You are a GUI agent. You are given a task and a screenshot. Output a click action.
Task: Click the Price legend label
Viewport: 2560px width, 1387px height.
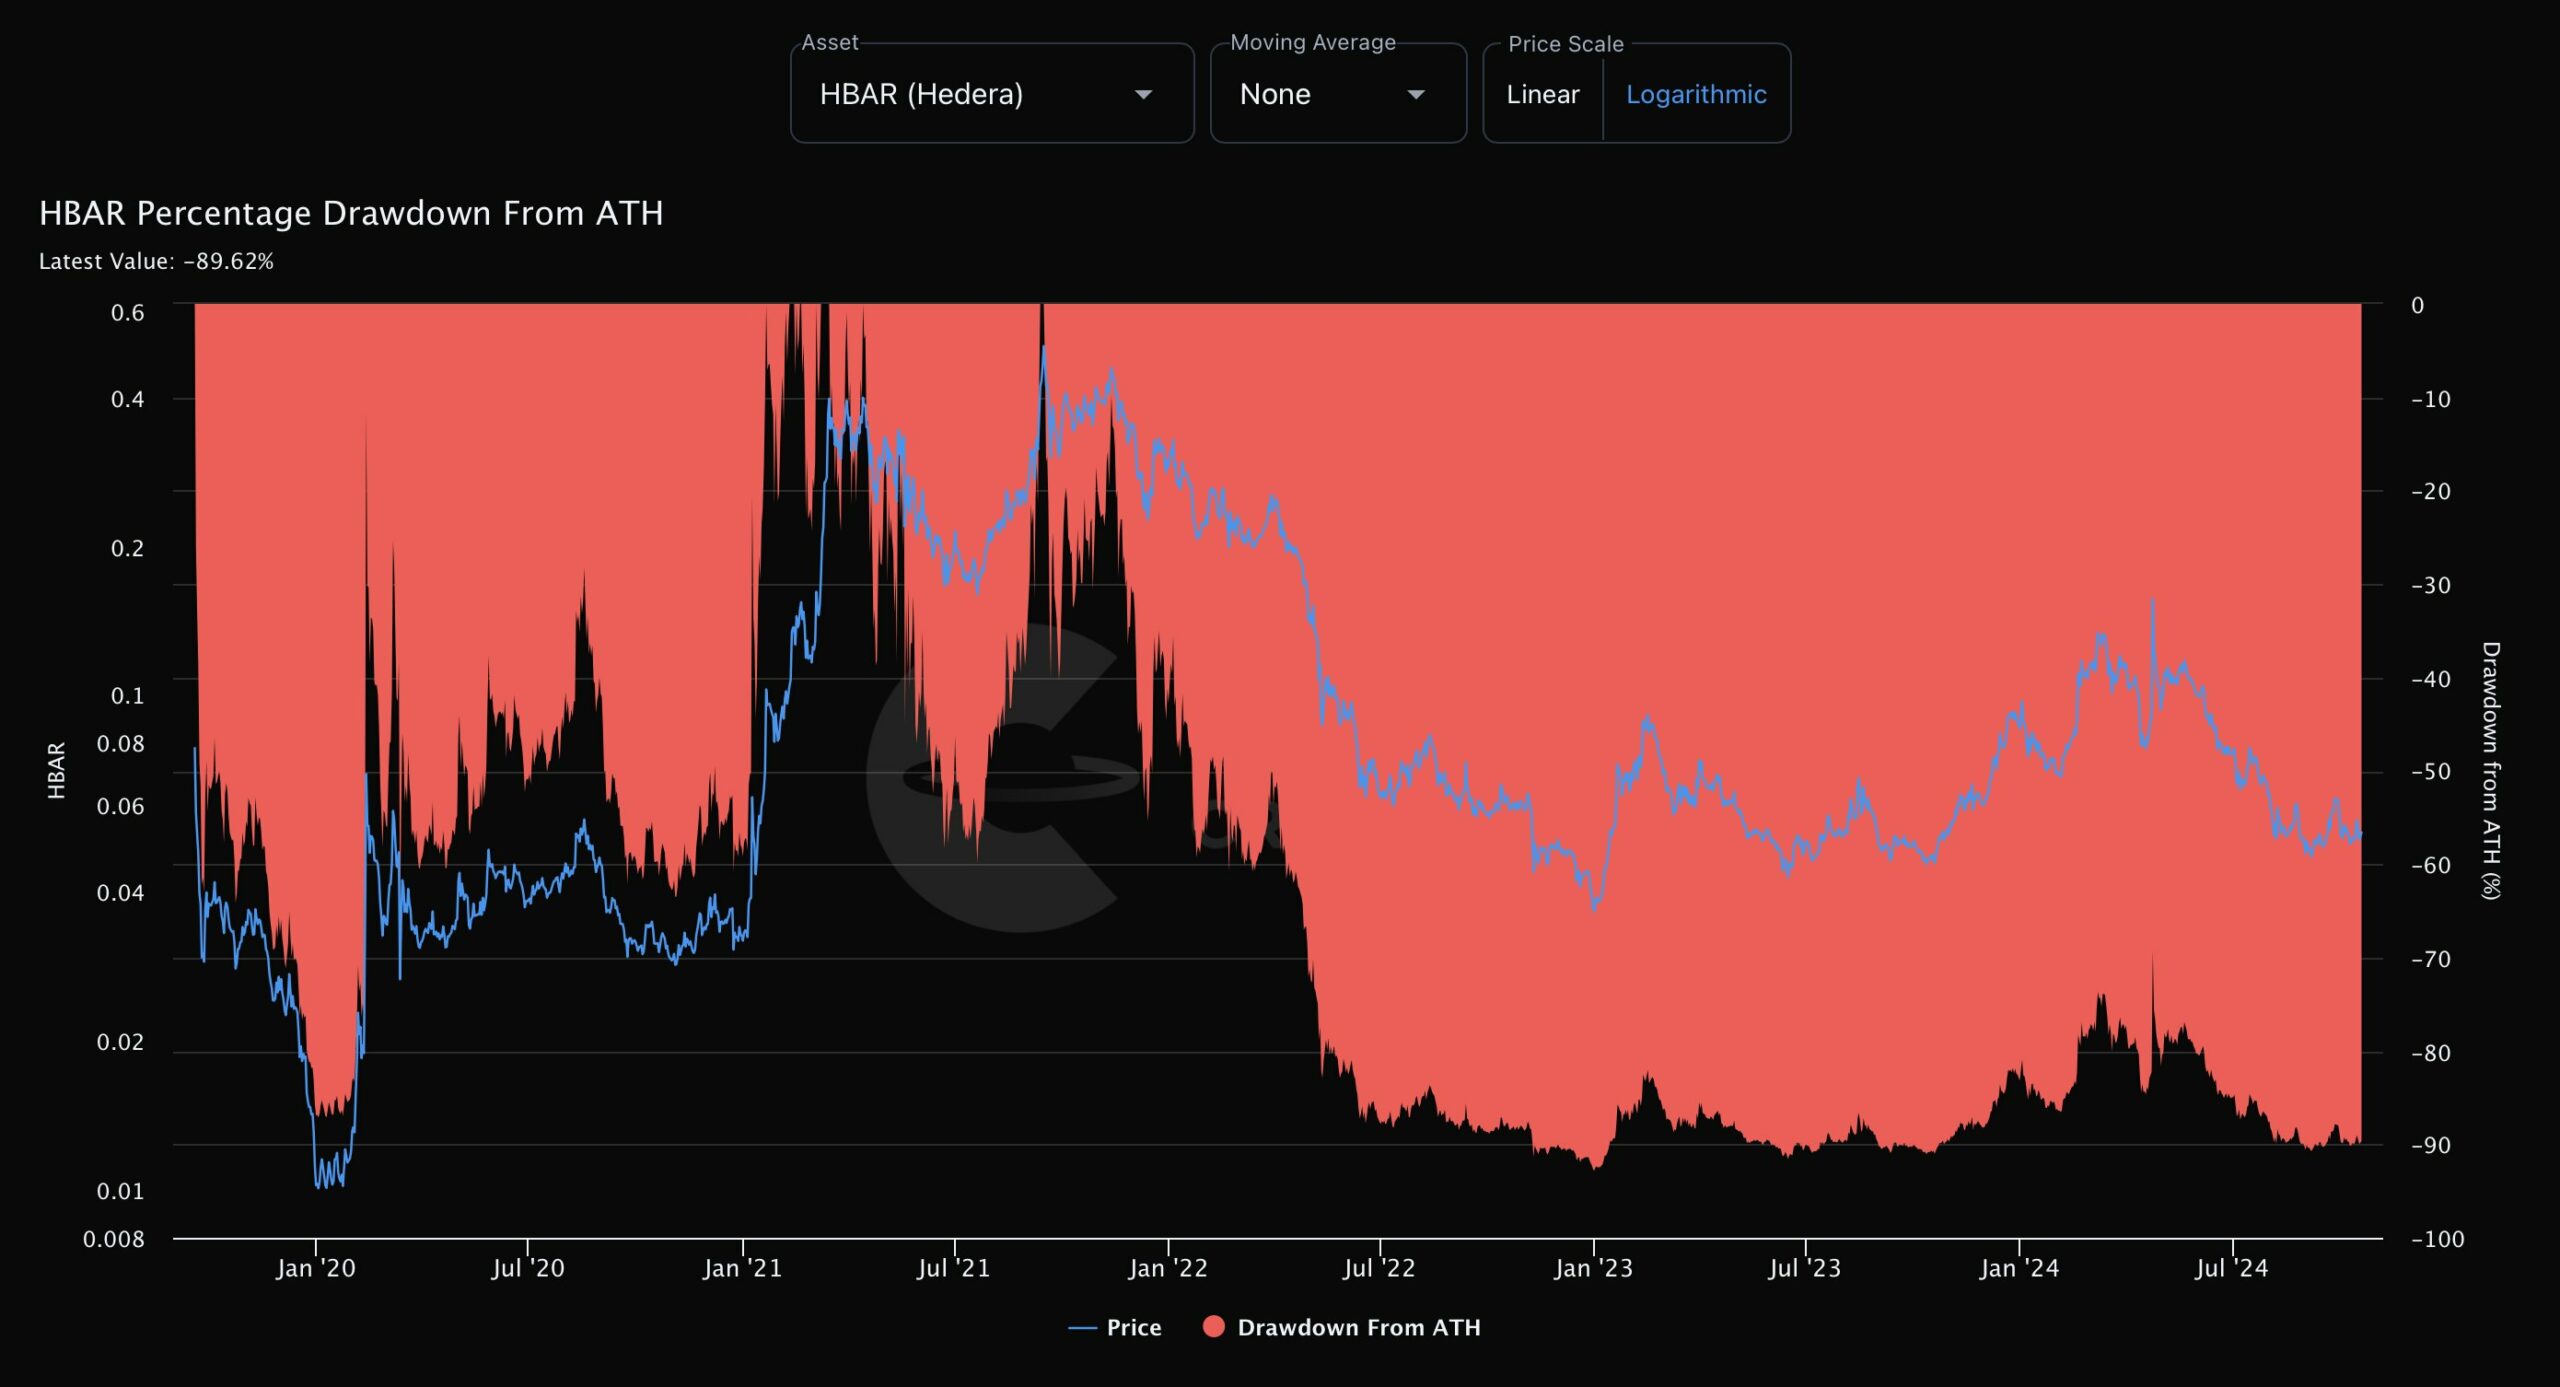(1133, 1328)
